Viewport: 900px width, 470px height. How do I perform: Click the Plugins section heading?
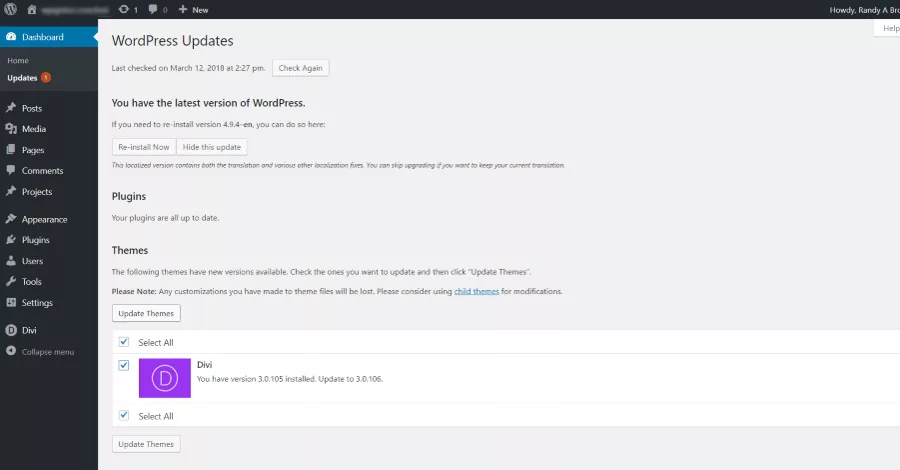[129, 196]
